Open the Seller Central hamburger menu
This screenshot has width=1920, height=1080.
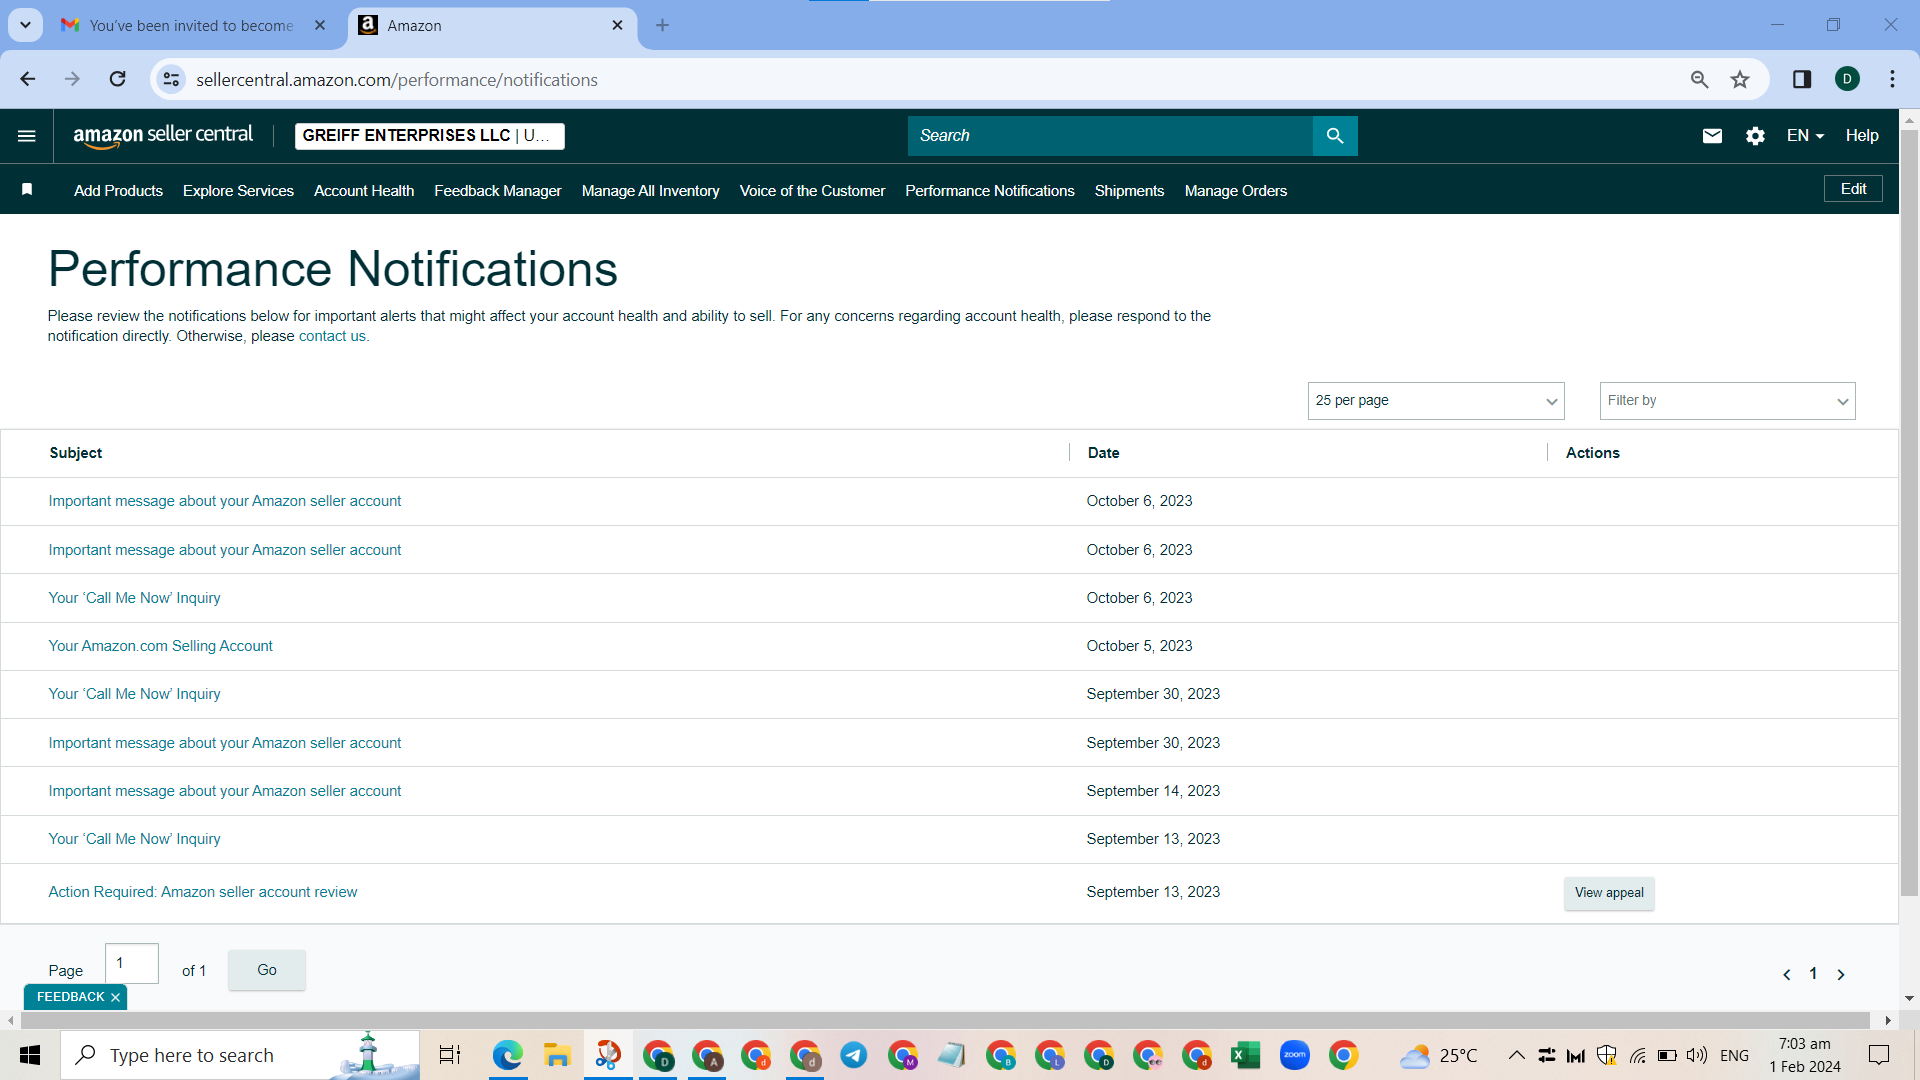click(27, 136)
